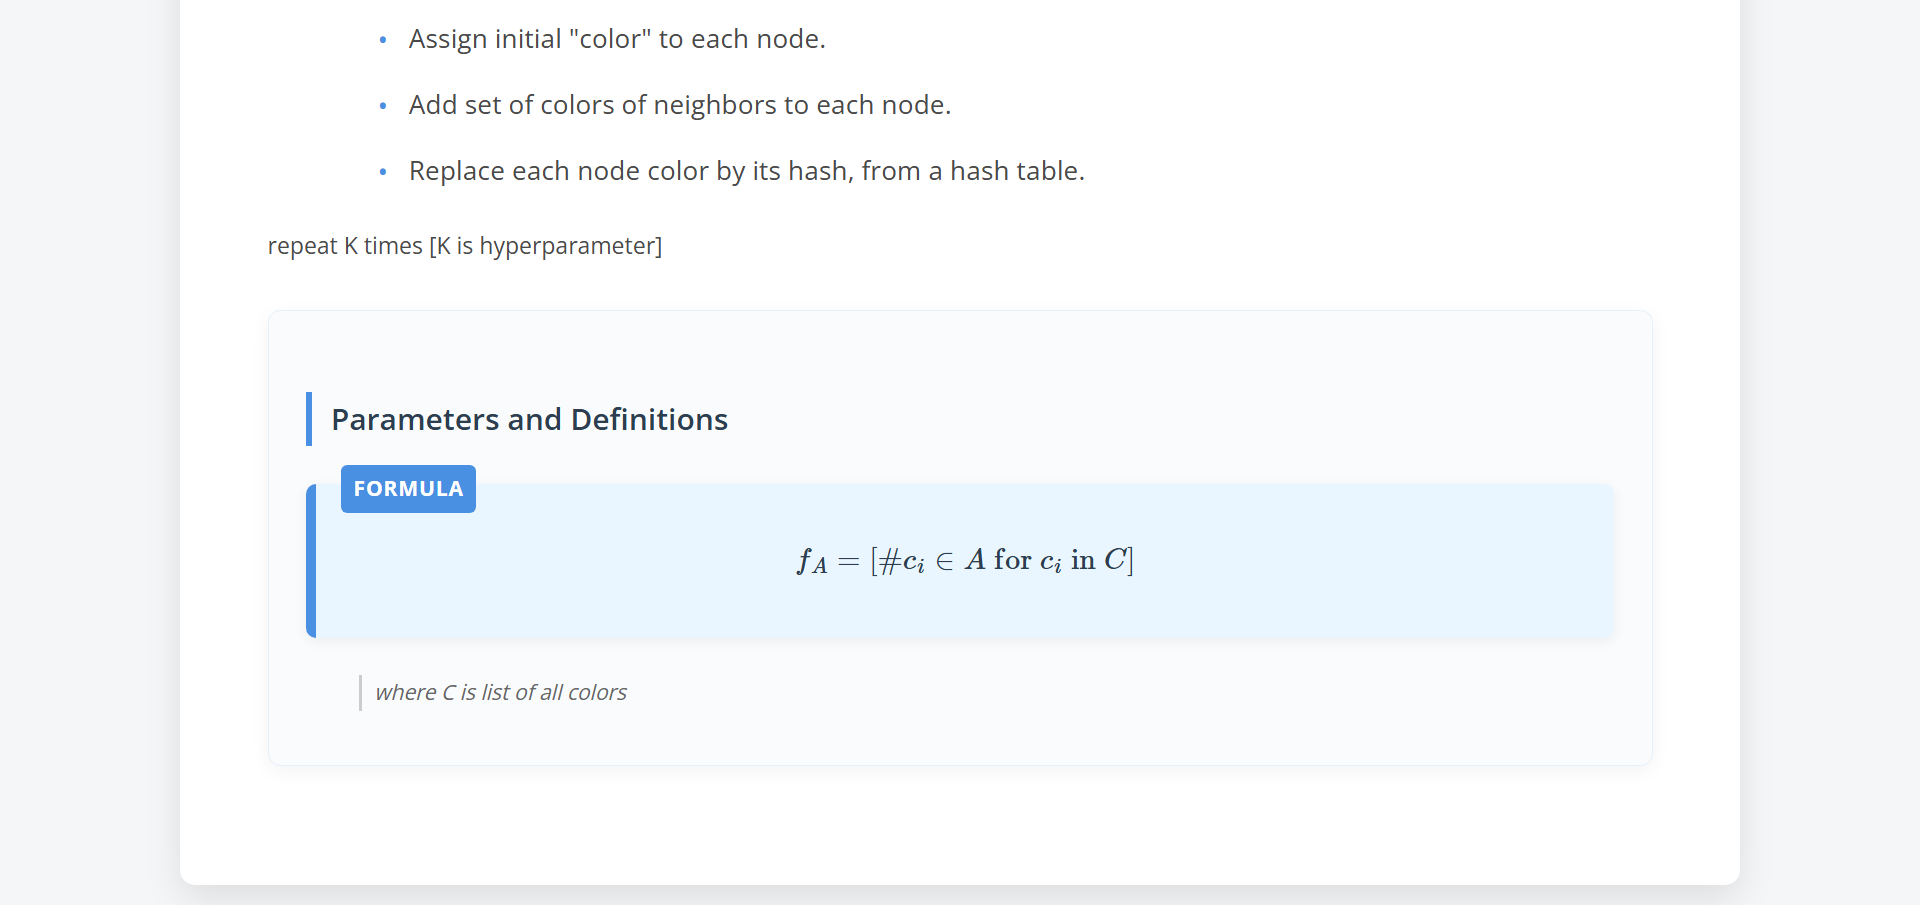1920x905 pixels.
Task: Click the "Replace each node color" bullet text
Action: 746,171
